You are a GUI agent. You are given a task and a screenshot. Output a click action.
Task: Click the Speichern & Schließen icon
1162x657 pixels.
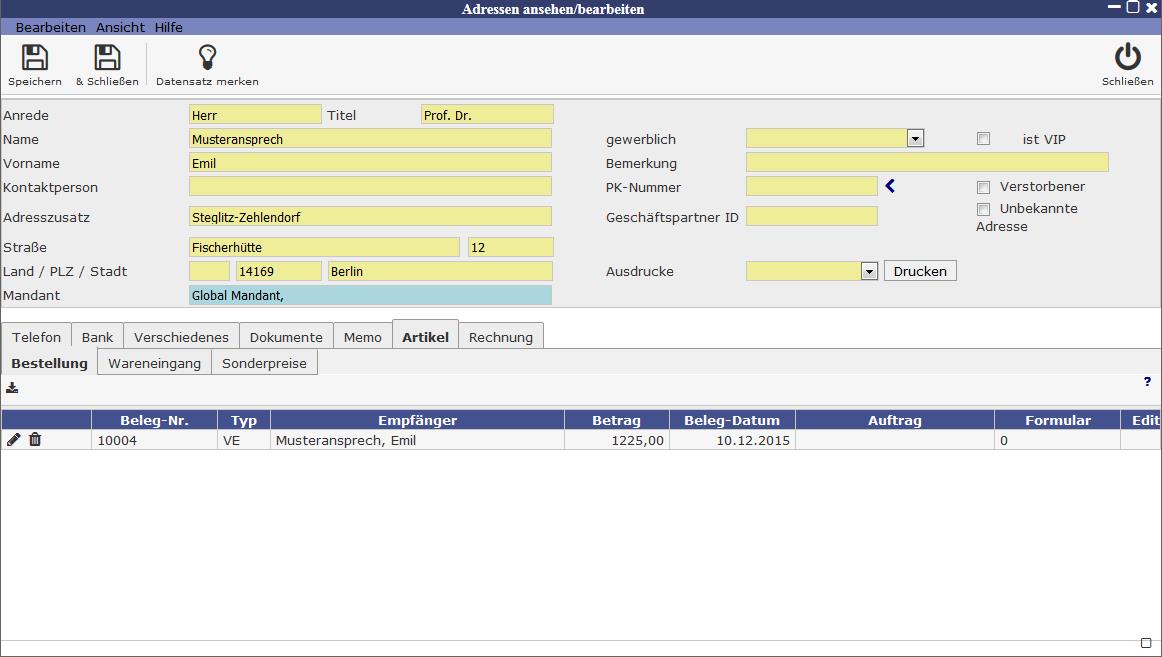tap(107, 58)
